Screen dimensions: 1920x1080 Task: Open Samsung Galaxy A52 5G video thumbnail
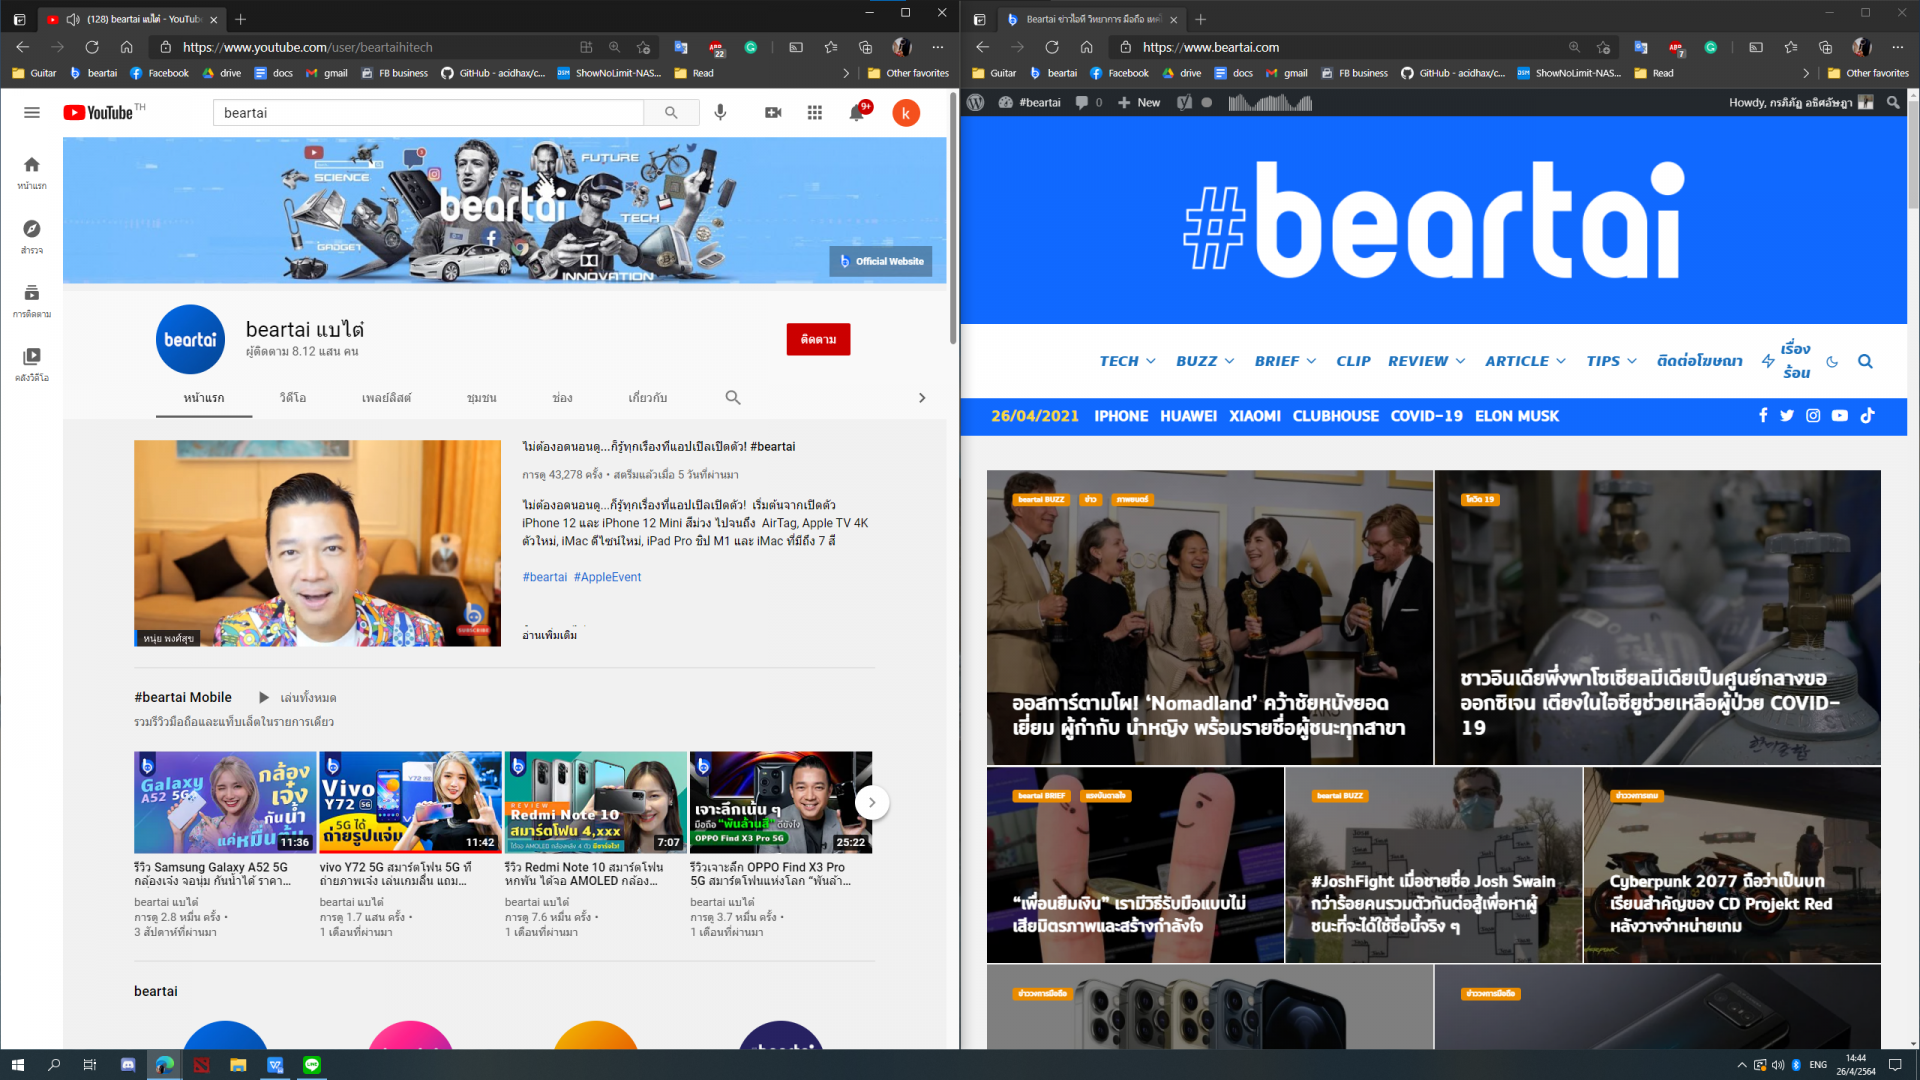point(225,802)
